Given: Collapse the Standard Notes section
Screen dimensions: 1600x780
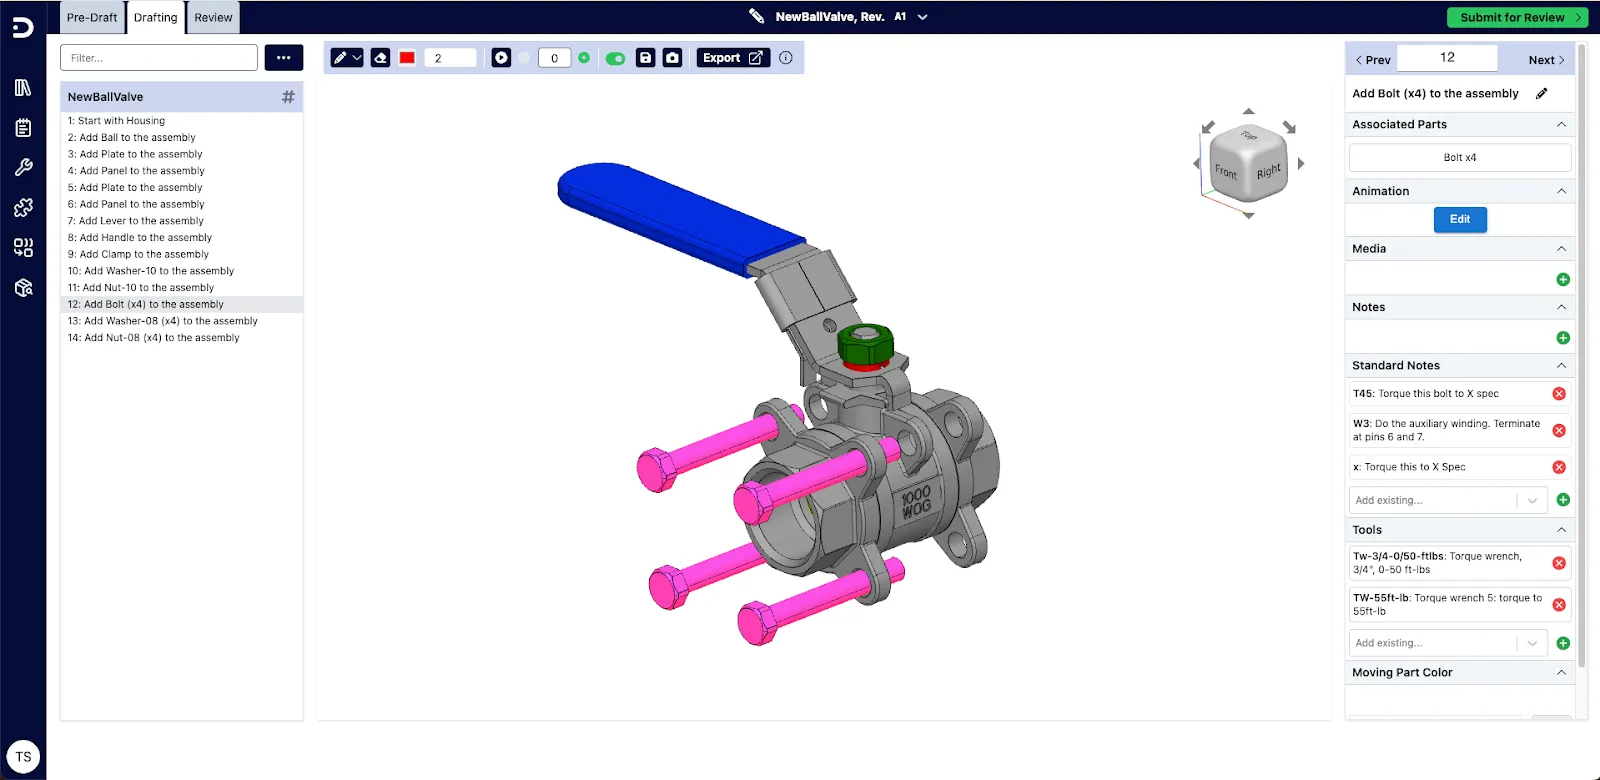Looking at the screenshot, I should [x=1561, y=366].
